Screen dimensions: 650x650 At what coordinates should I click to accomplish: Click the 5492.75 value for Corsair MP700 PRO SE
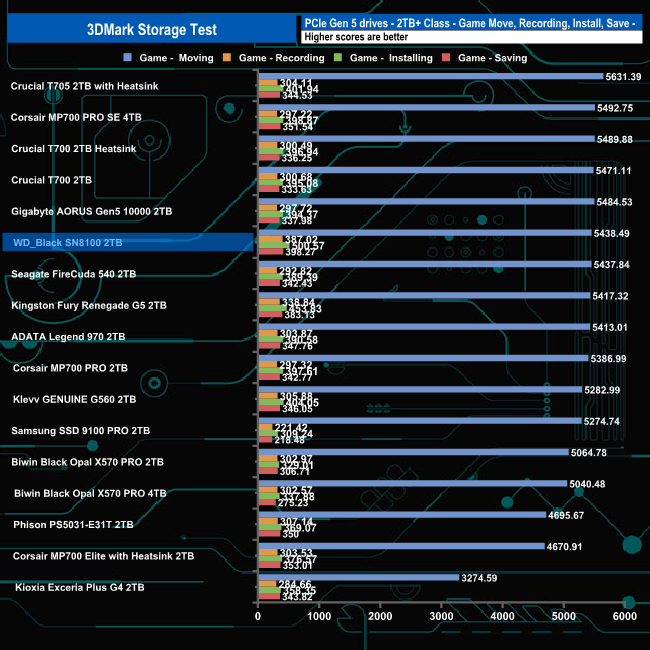coord(615,108)
